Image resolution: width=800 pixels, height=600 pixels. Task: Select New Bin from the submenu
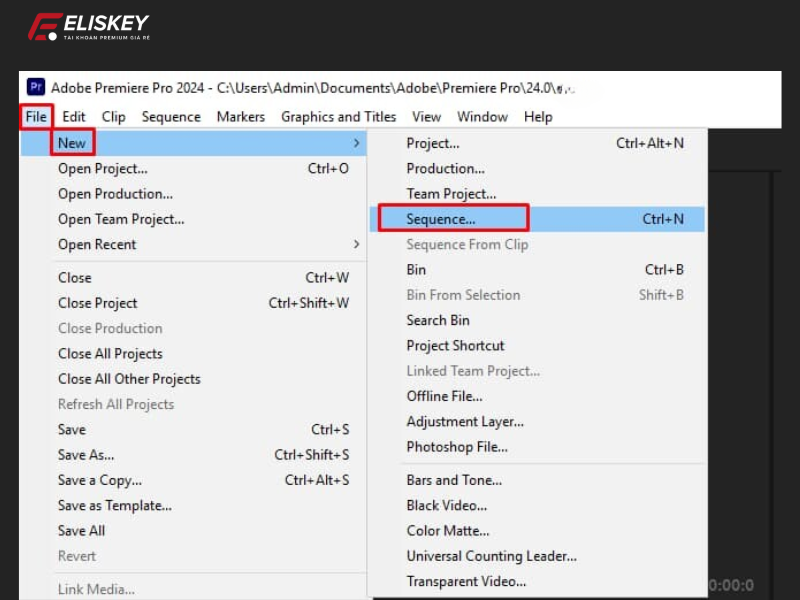coord(415,269)
